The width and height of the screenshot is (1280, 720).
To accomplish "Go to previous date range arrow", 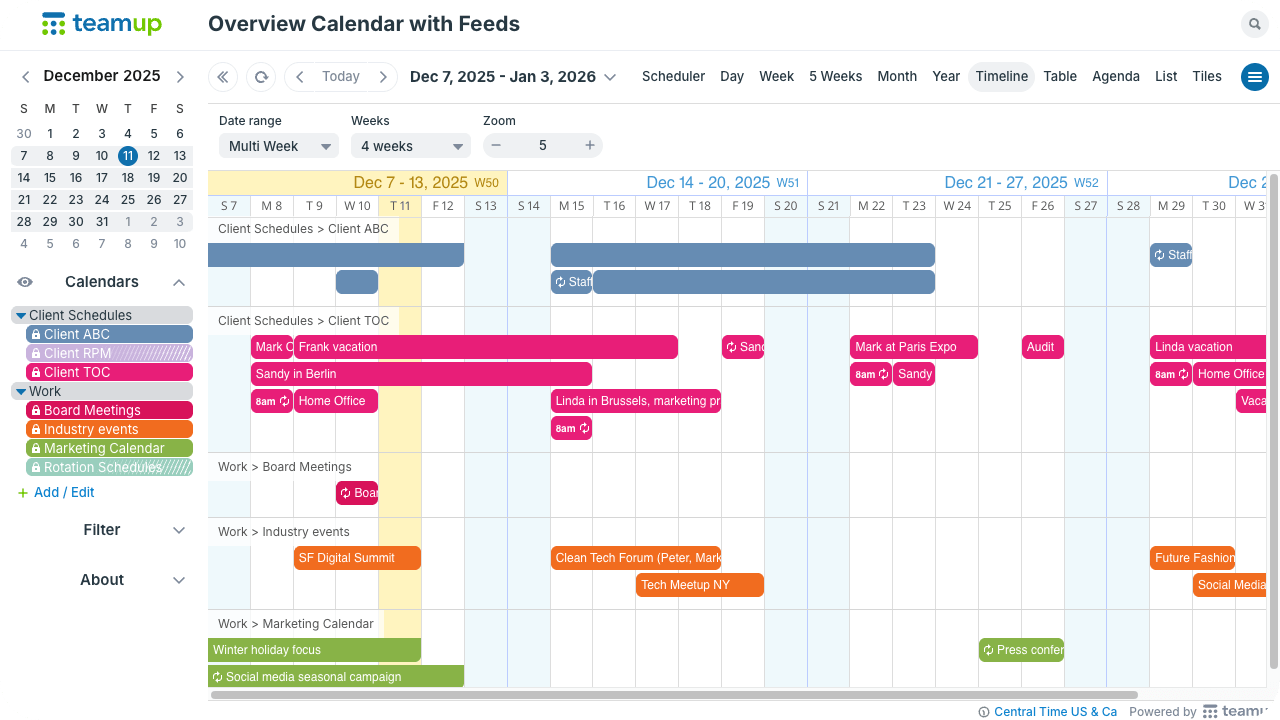I will (299, 77).
